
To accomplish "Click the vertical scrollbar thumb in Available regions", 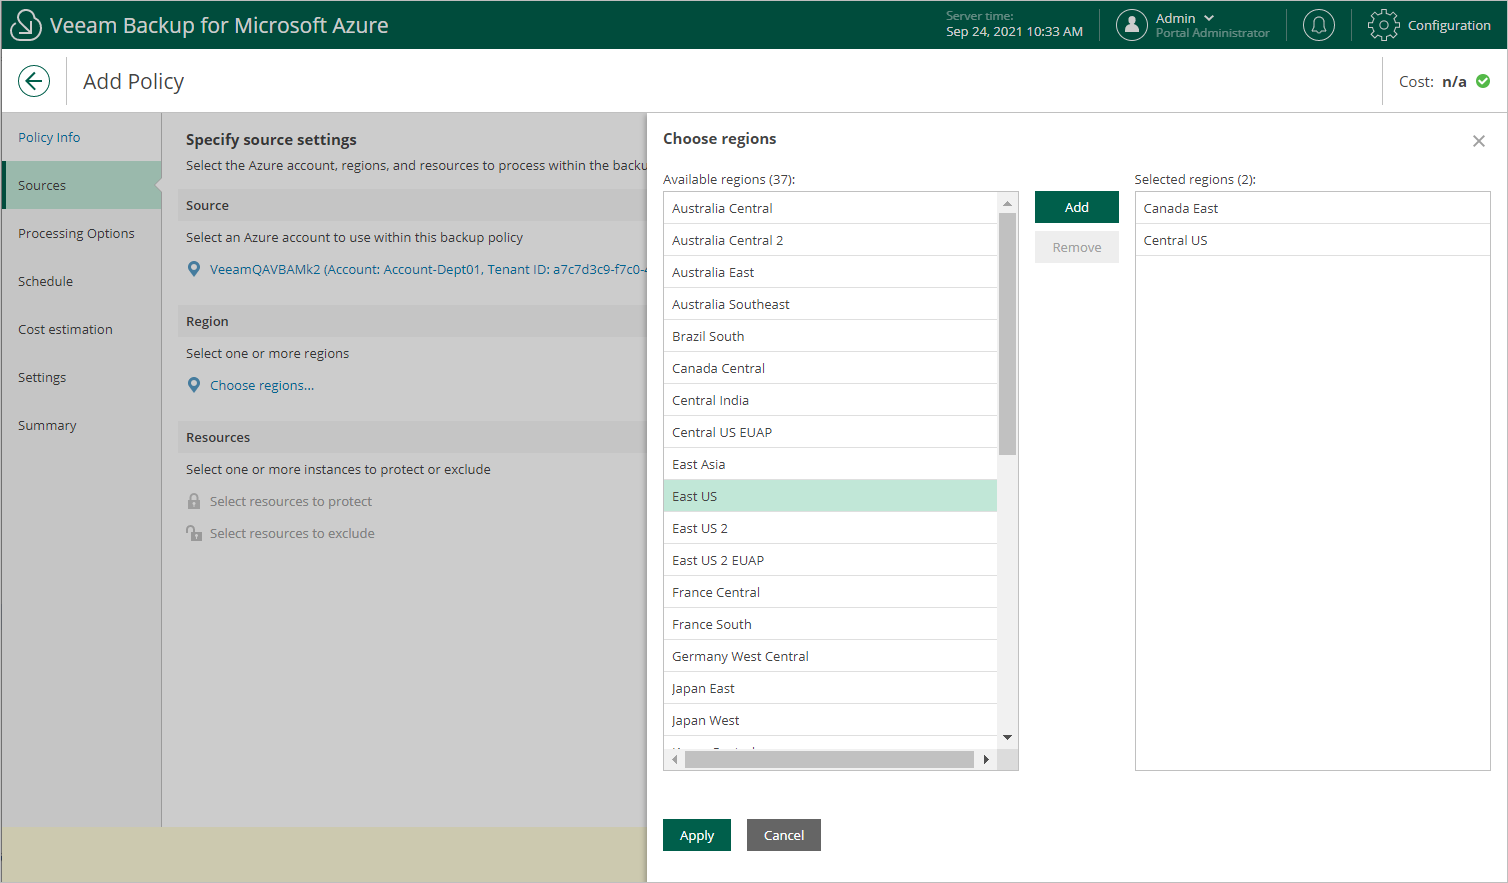I will [1008, 334].
